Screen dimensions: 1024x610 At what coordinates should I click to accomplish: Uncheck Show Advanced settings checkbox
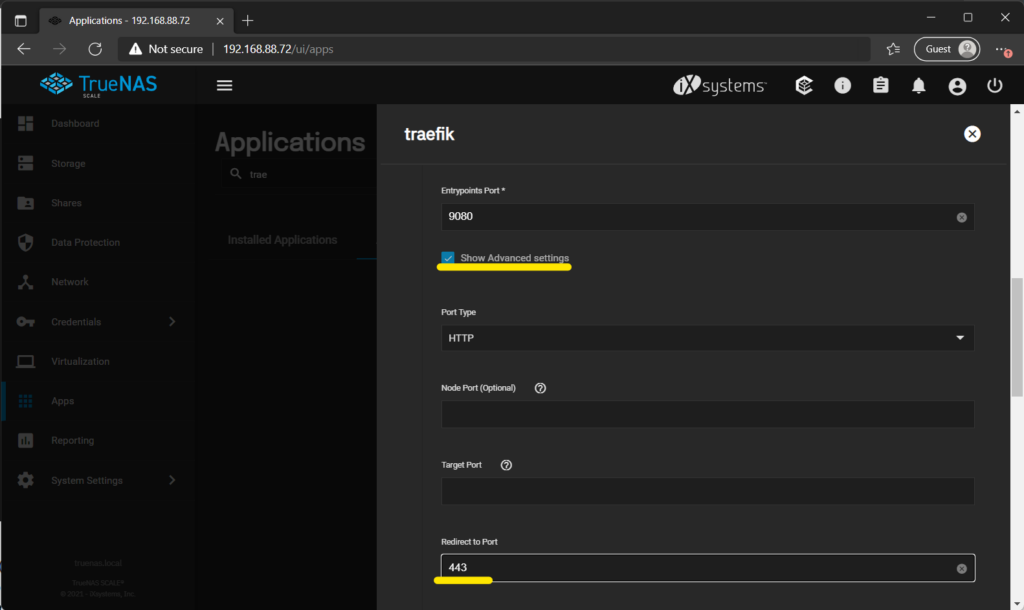(447, 258)
